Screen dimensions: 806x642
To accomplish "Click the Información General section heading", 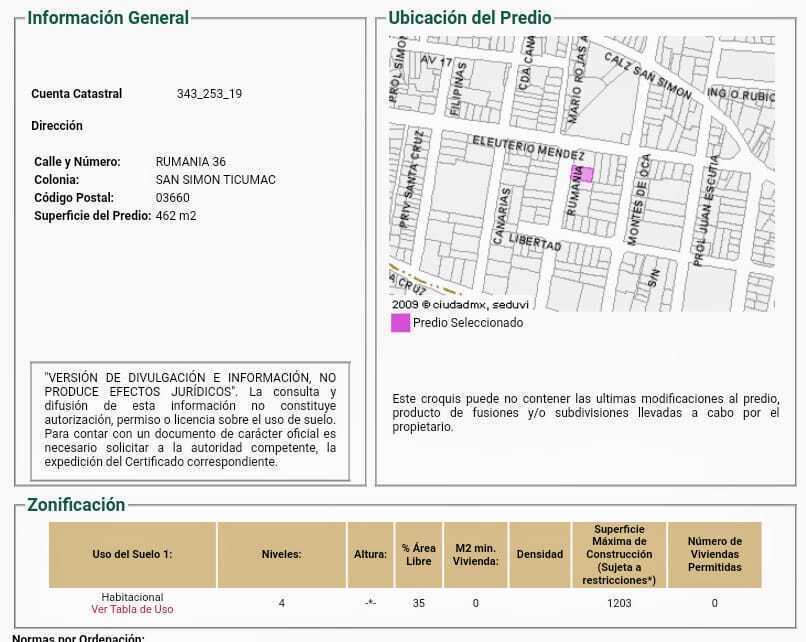I will 108,18.
